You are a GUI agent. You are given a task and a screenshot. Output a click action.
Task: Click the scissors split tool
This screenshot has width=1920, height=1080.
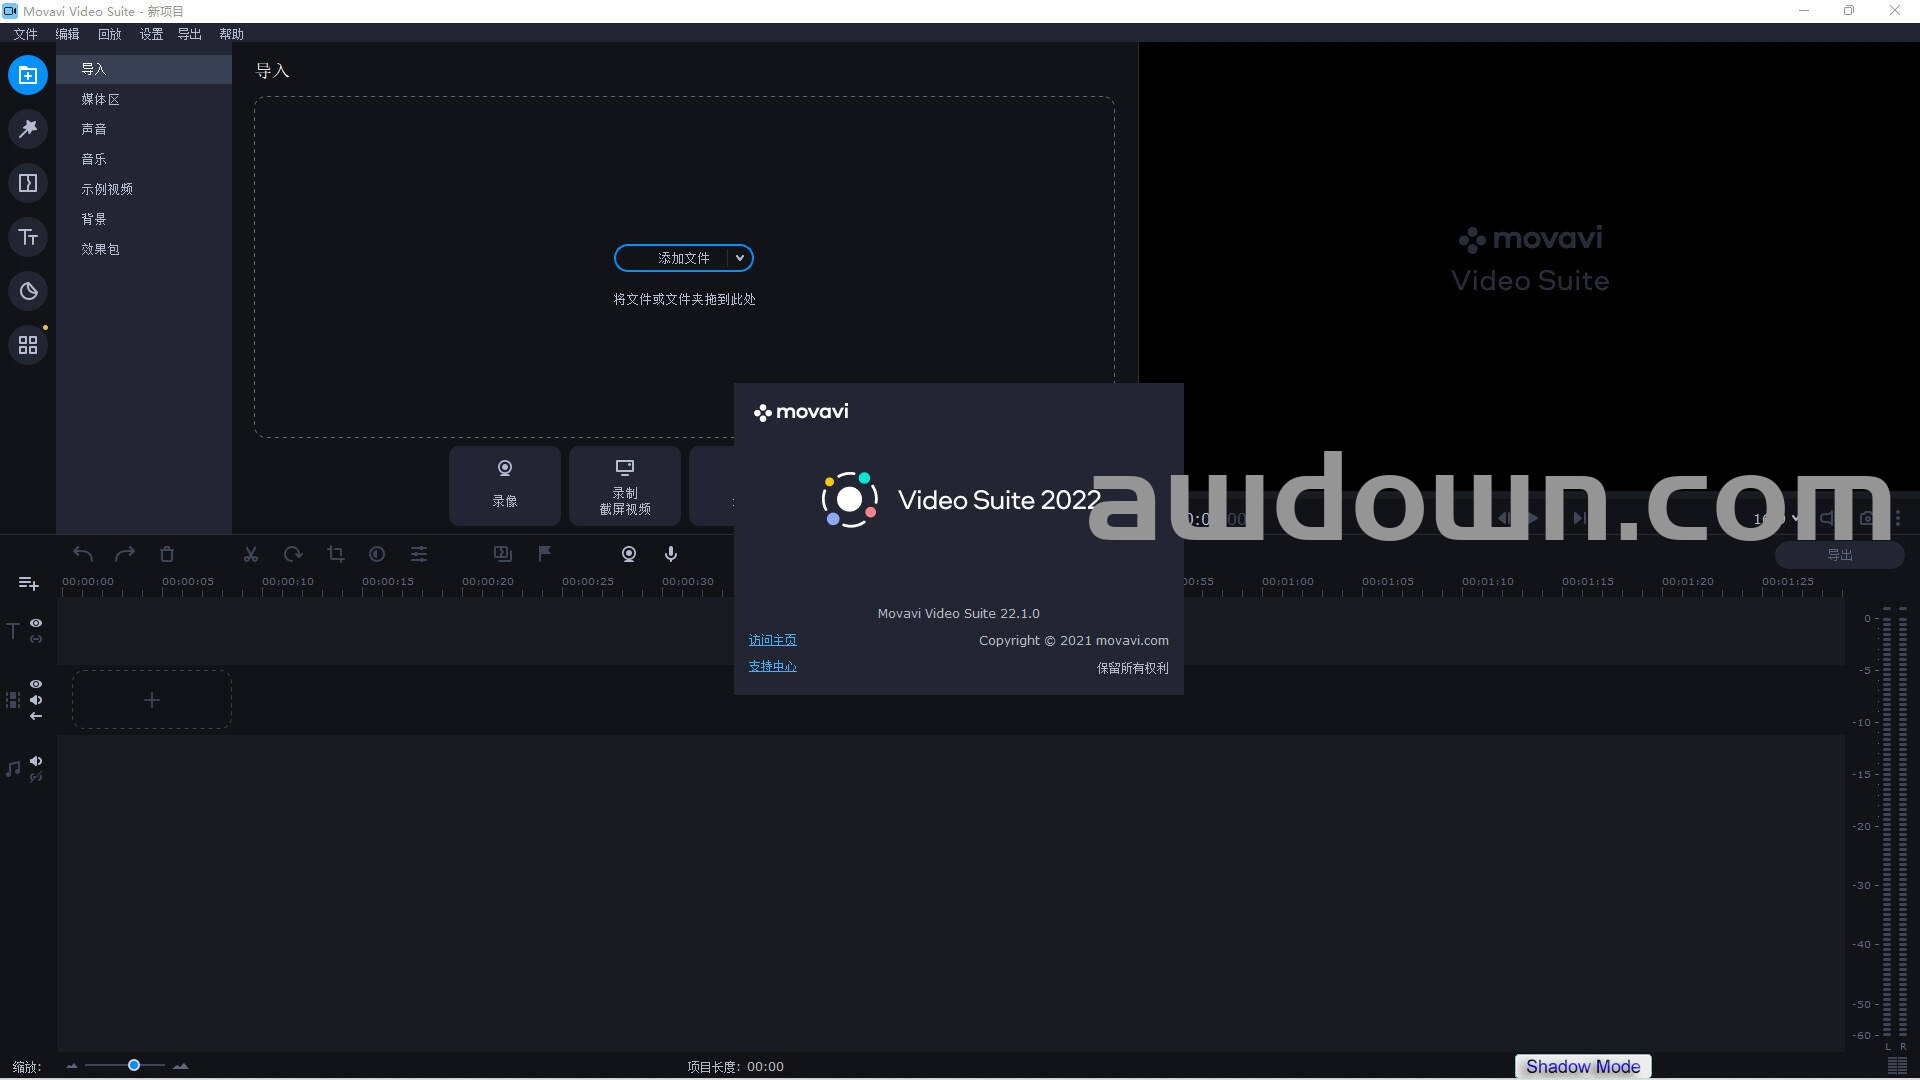click(x=251, y=554)
